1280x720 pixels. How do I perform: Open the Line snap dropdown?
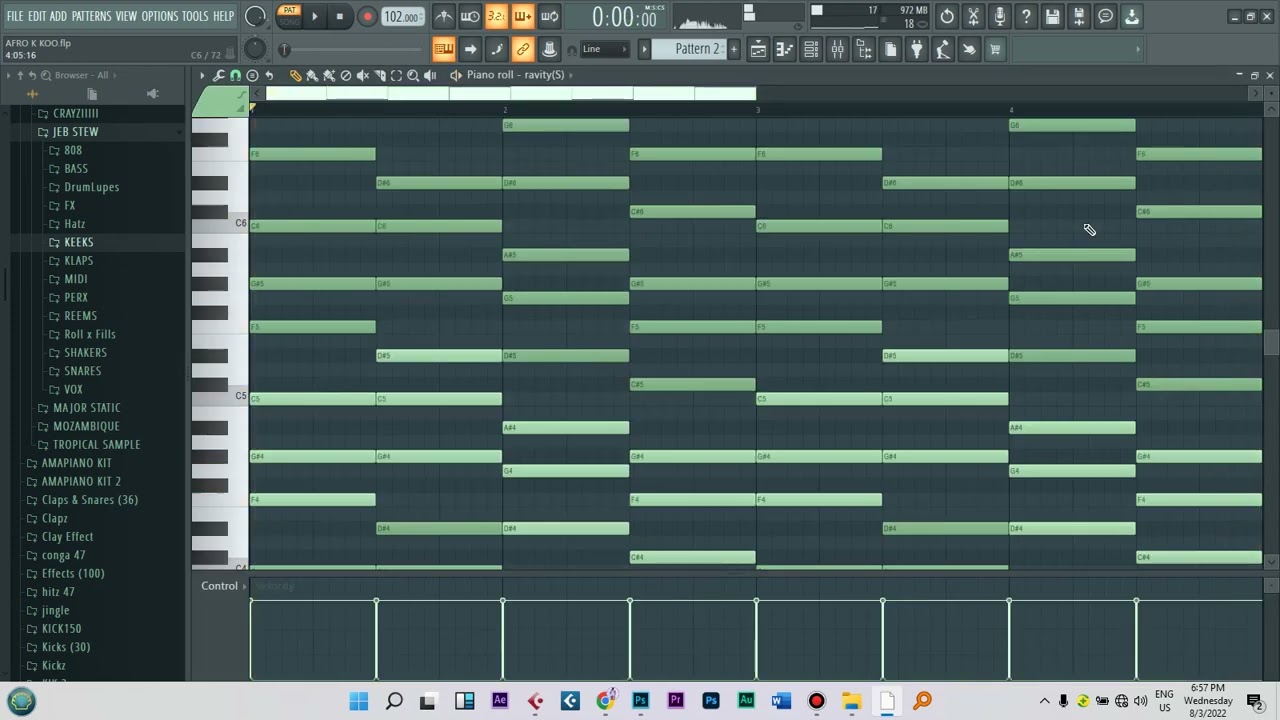point(606,49)
